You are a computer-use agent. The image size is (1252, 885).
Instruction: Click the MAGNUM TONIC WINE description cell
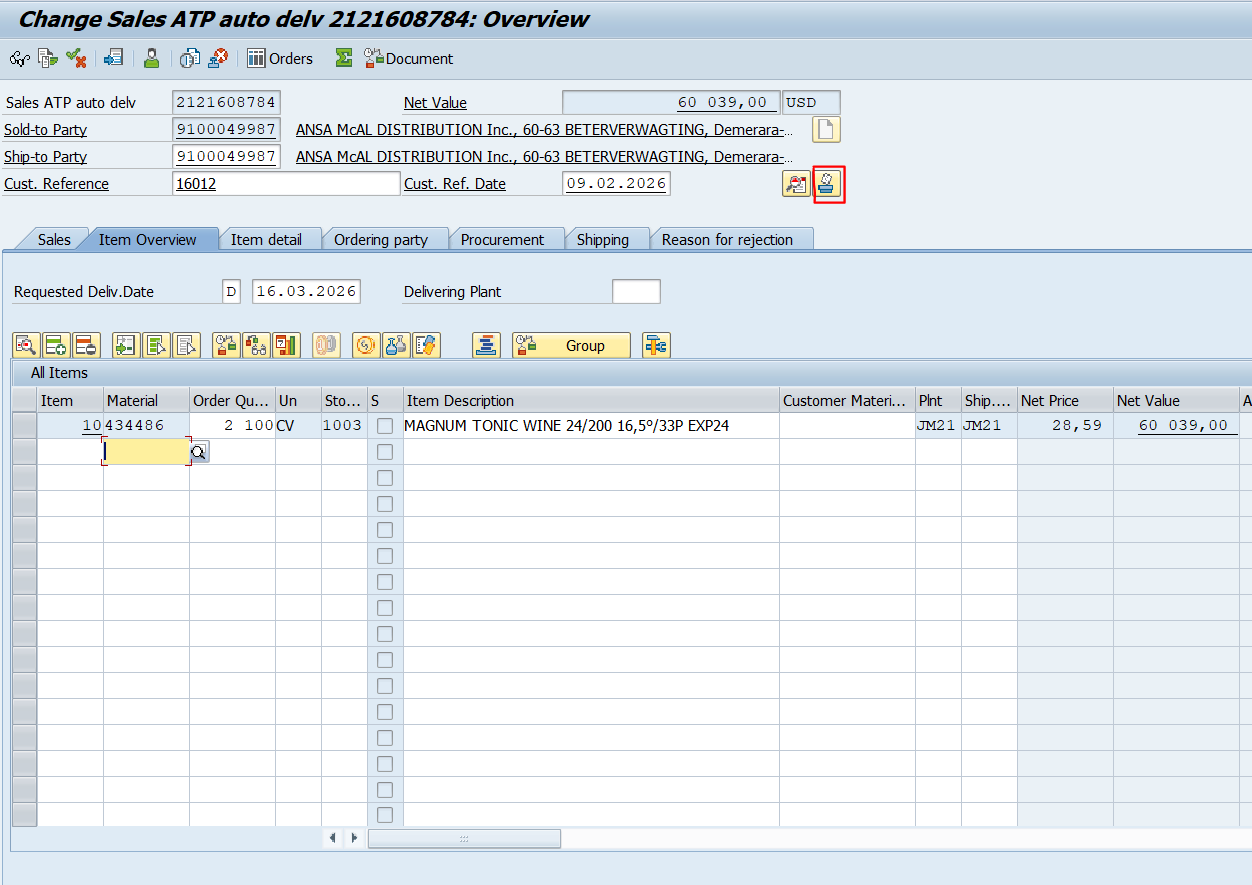[x=591, y=426]
